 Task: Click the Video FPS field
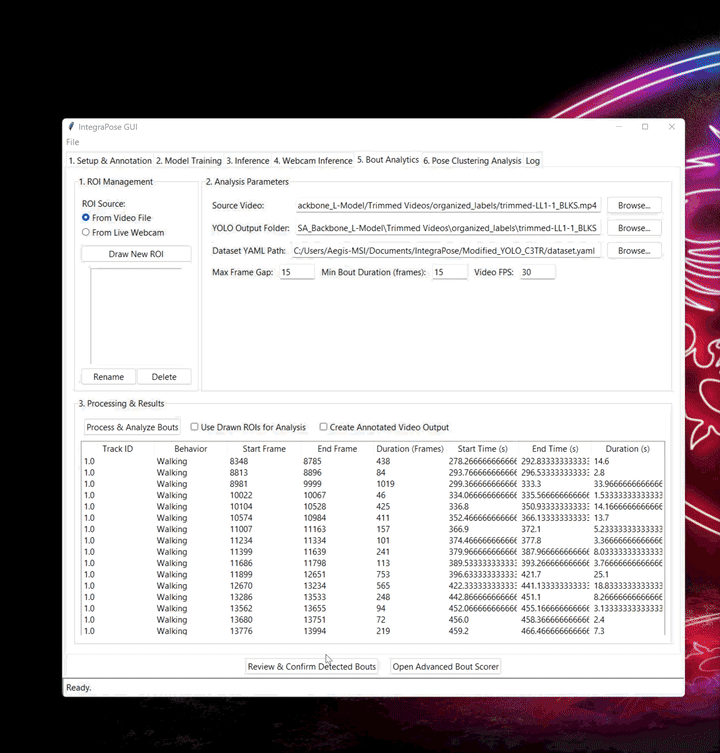pos(537,272)
